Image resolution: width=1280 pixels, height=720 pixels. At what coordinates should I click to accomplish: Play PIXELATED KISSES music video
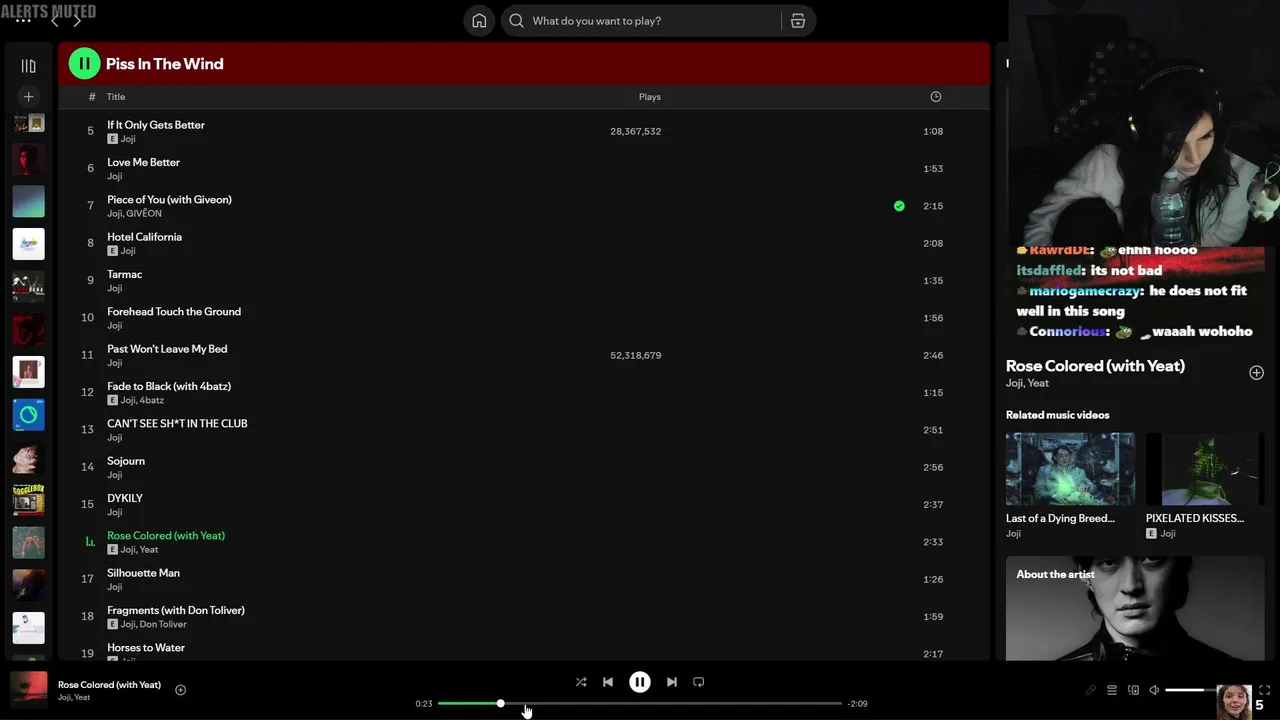(x=1206, y=469)
